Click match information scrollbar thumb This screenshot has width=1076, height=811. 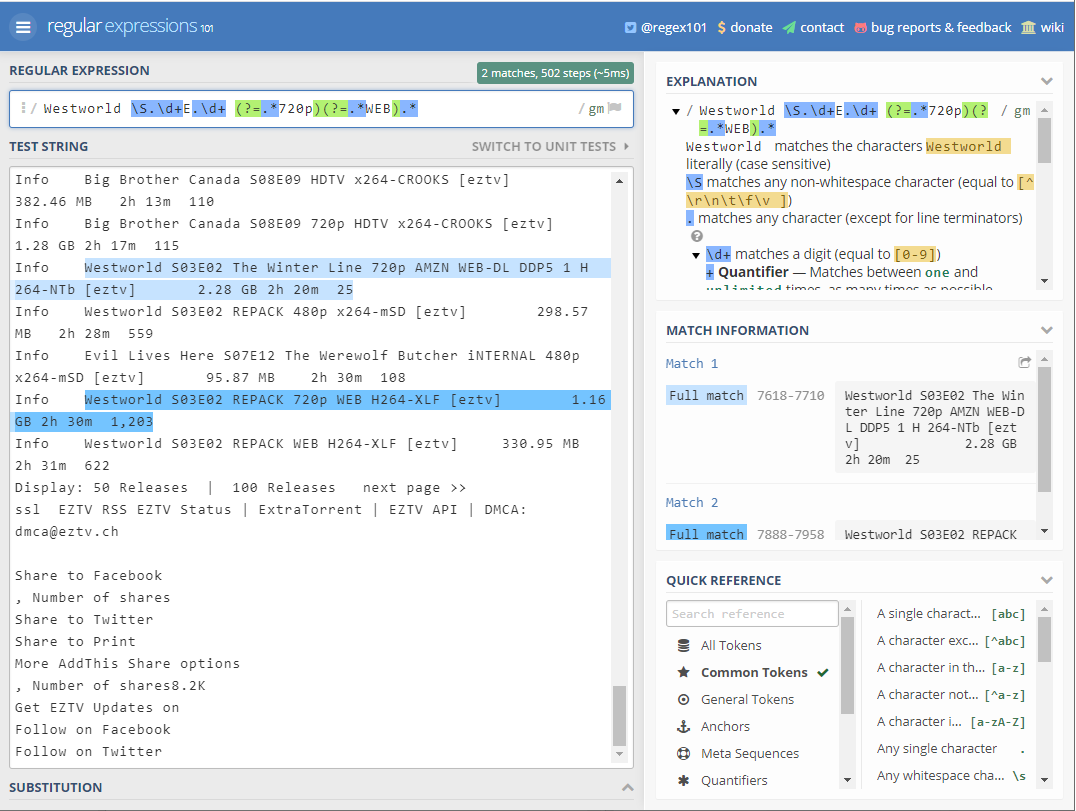pos(1044,430)
